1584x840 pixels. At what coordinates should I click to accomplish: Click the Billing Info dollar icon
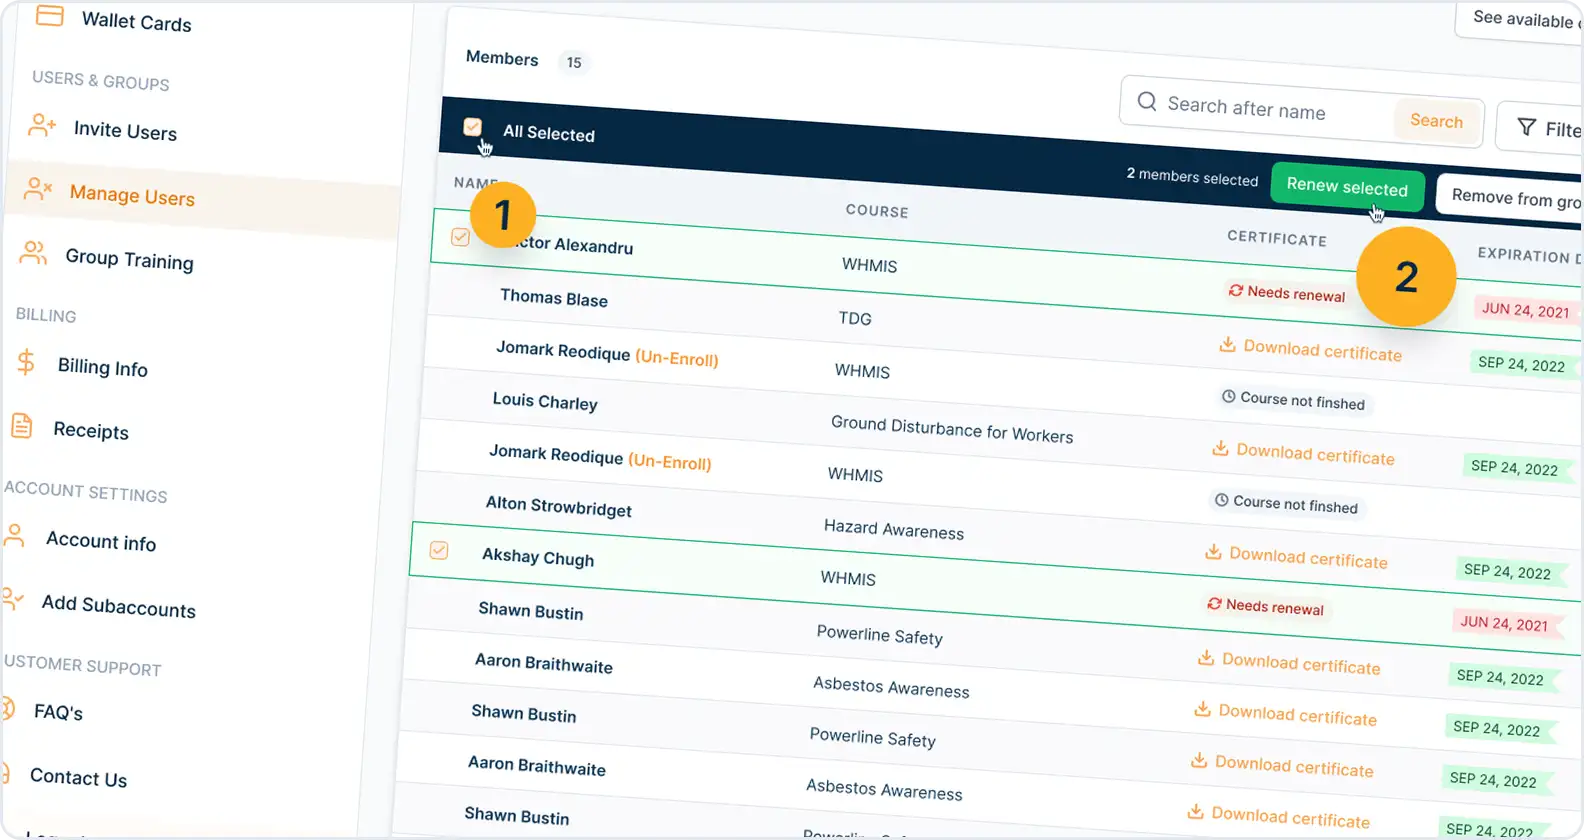(26, 362)
